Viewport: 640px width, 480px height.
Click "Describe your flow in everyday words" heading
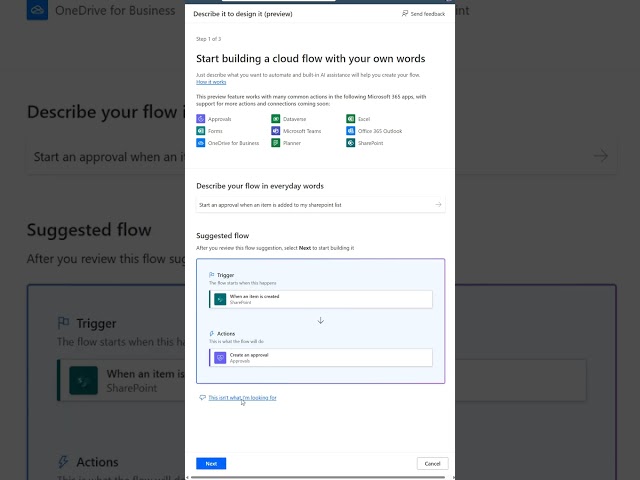pos(260,186)
